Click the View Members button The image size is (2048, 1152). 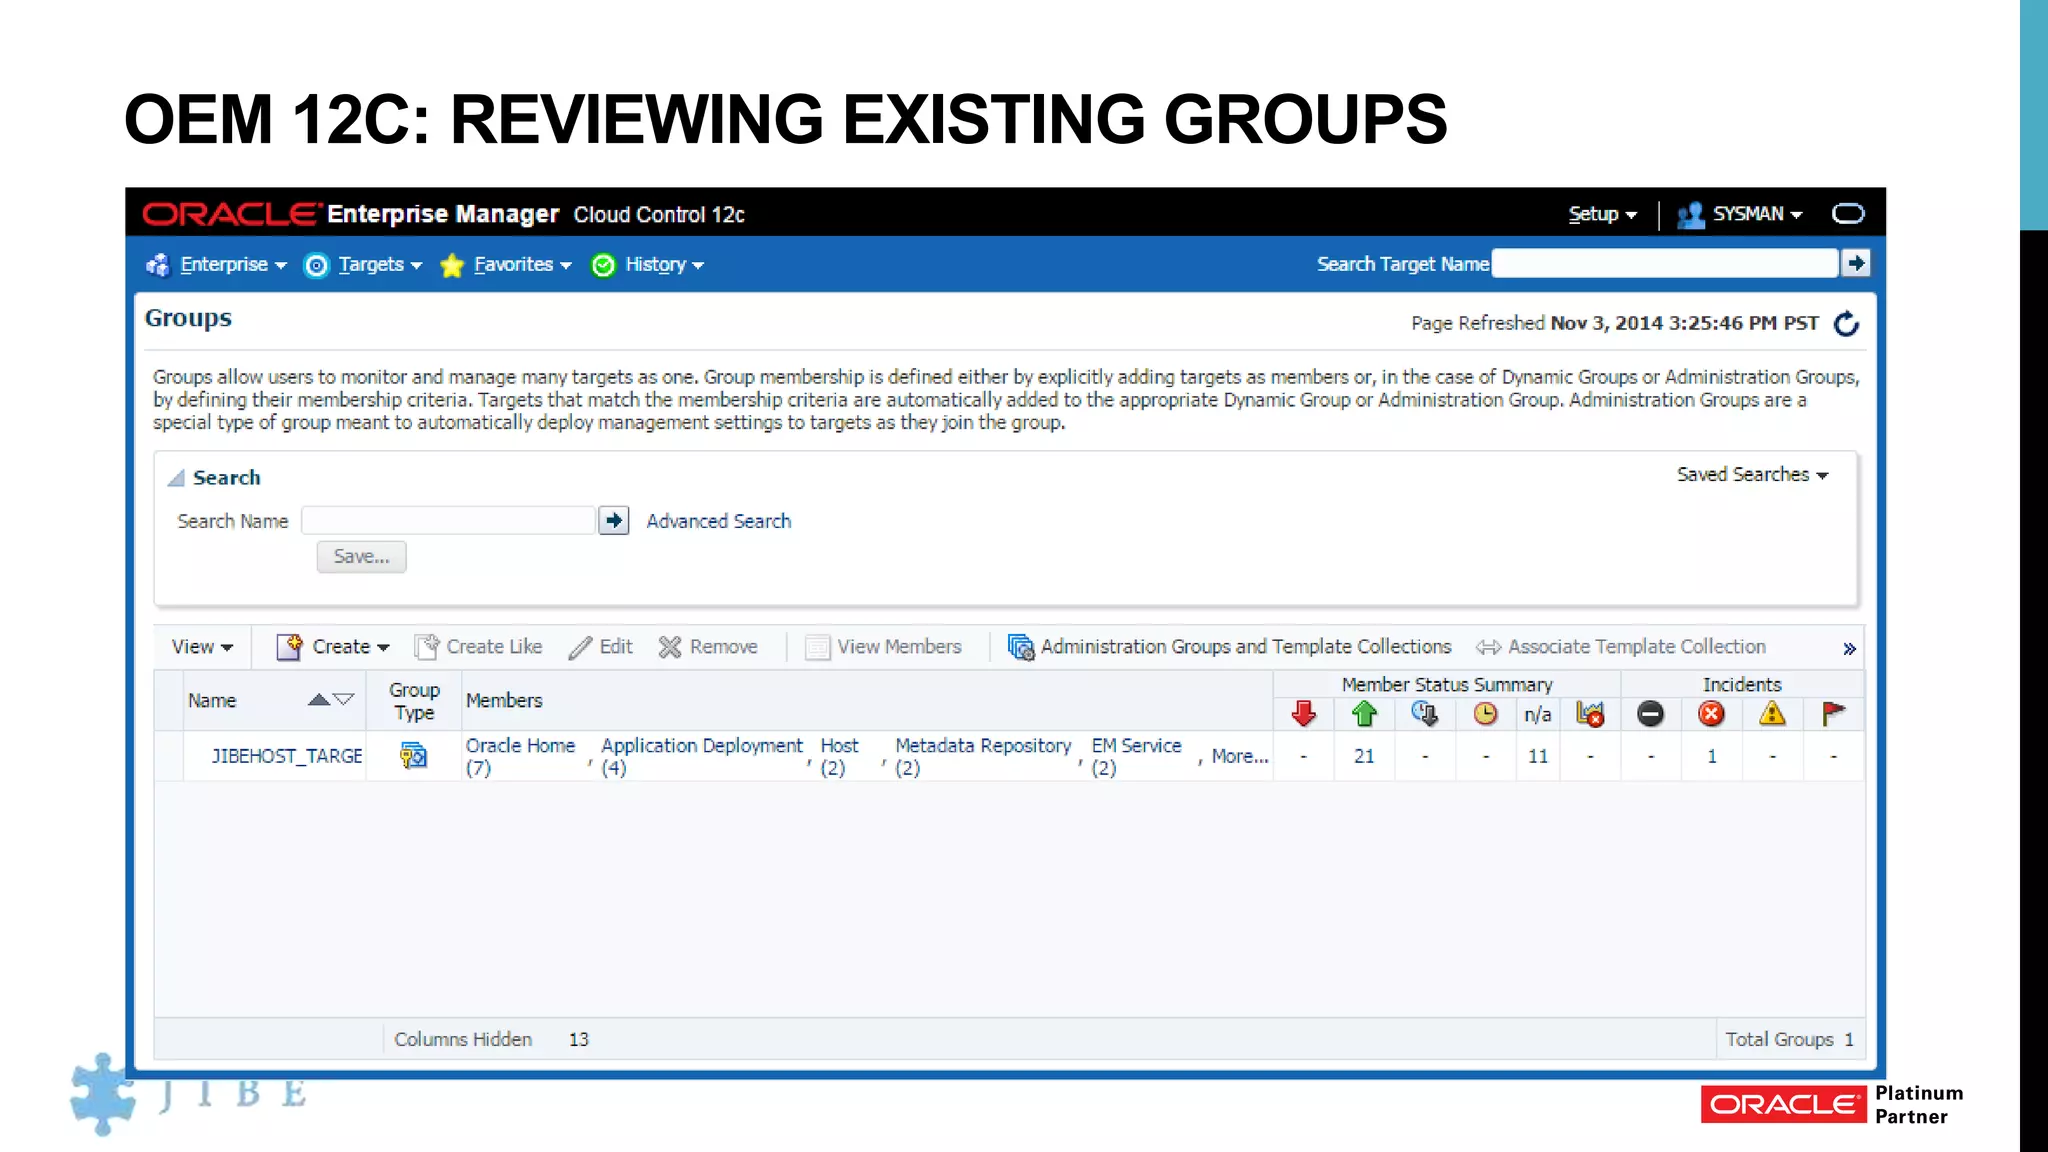[x=883, y=647]
